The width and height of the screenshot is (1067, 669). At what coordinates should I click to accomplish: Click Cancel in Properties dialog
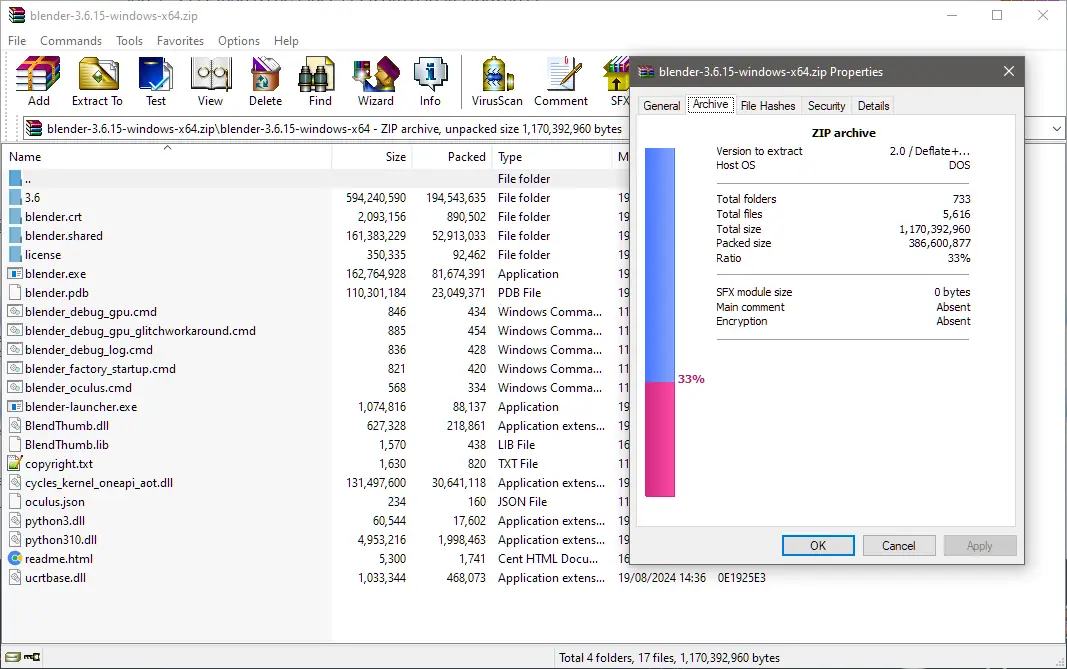click(899, 546)
